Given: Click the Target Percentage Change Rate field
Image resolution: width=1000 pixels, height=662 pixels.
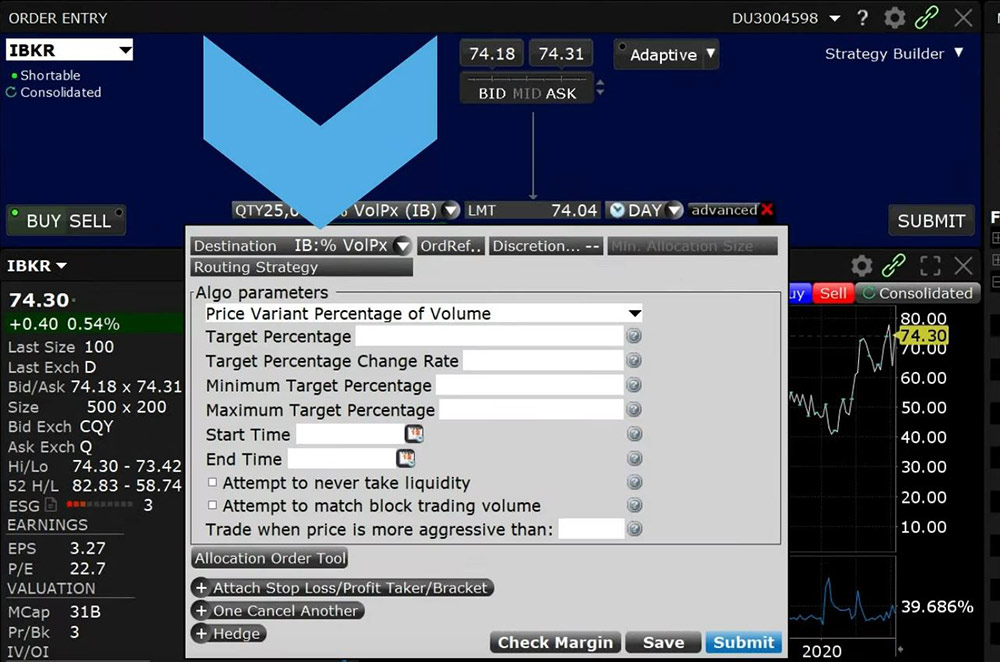Looking at the screenshot, I should [x=543, y=361].
